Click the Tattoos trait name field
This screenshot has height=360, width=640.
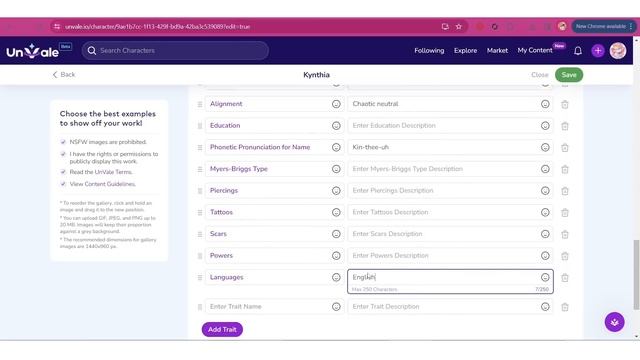[x=274, y=212]
